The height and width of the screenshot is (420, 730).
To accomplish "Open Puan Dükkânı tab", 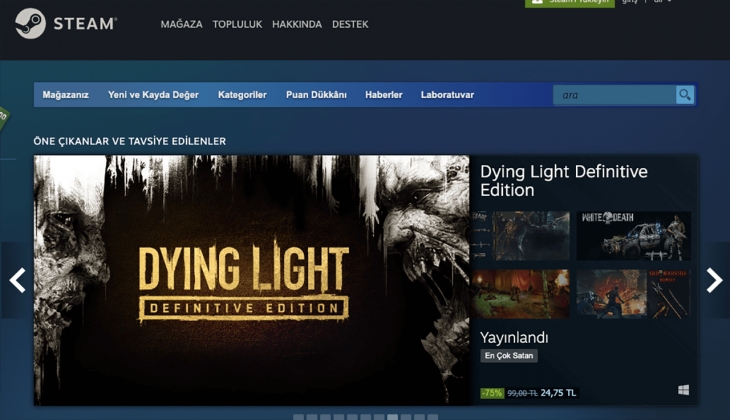I will point(316,95).
